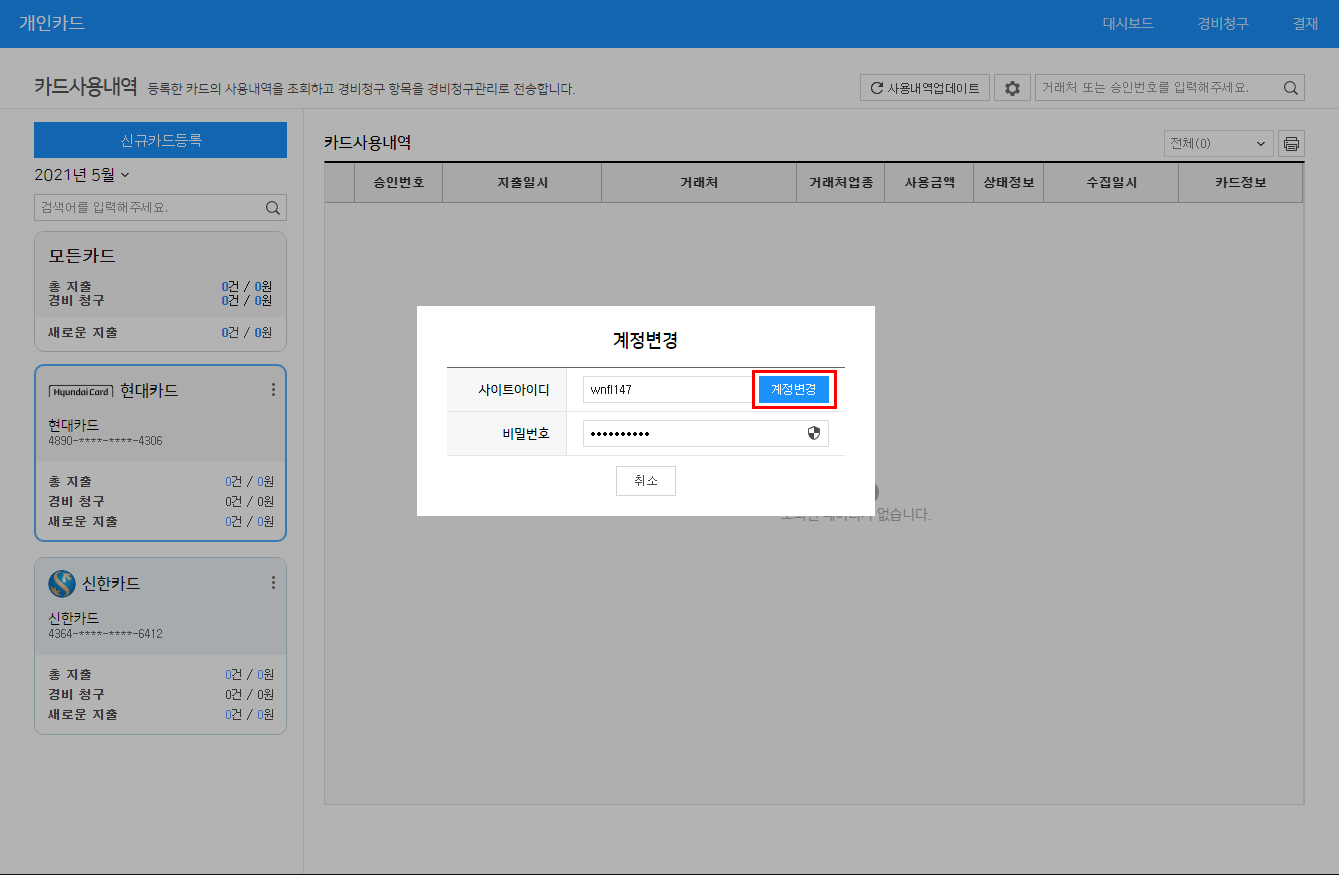Click 취소 to cancel the dialog
The width and height of the screenshot is (1339, 875).
point(645,481)
